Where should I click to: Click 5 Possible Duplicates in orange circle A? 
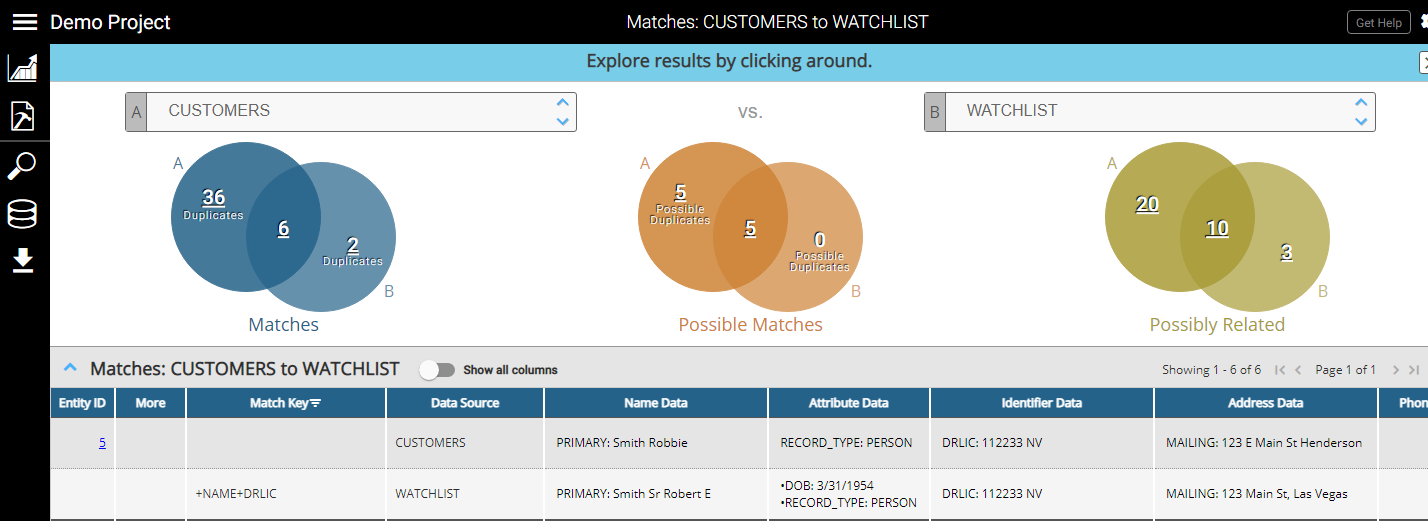pos(680,194)
